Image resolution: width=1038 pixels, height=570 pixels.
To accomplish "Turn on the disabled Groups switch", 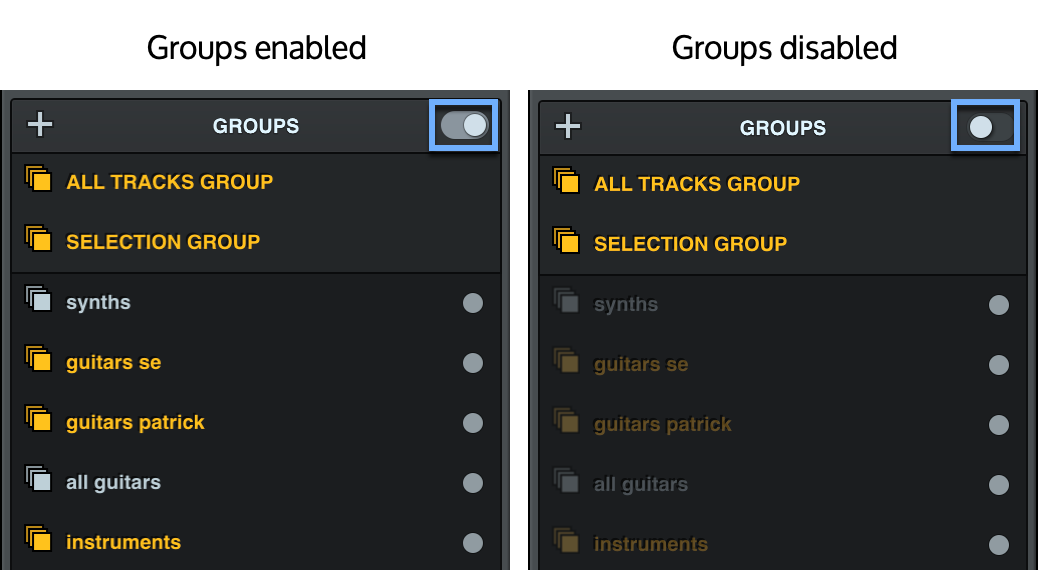I will point(986,127).
